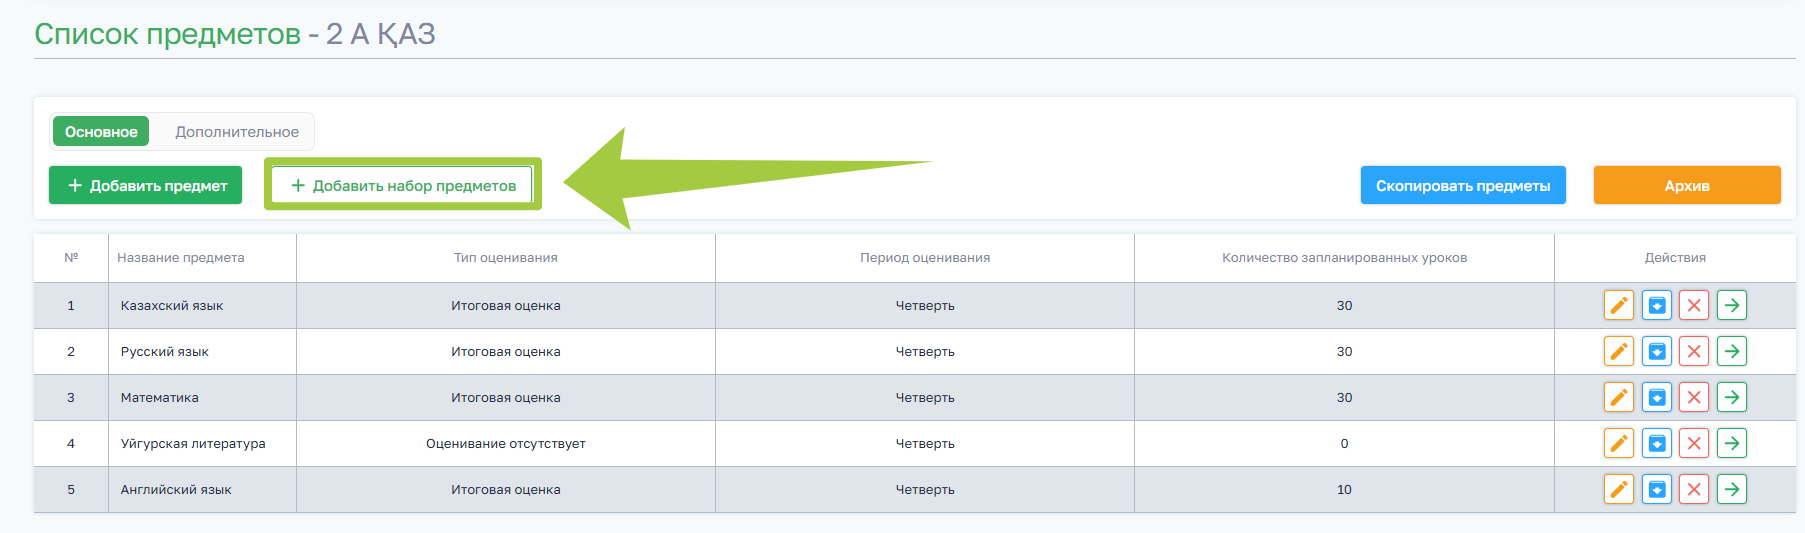Viewport: 1805px width, 533px height.
Task: Open the Дополнительное tab
Action: 237,132
